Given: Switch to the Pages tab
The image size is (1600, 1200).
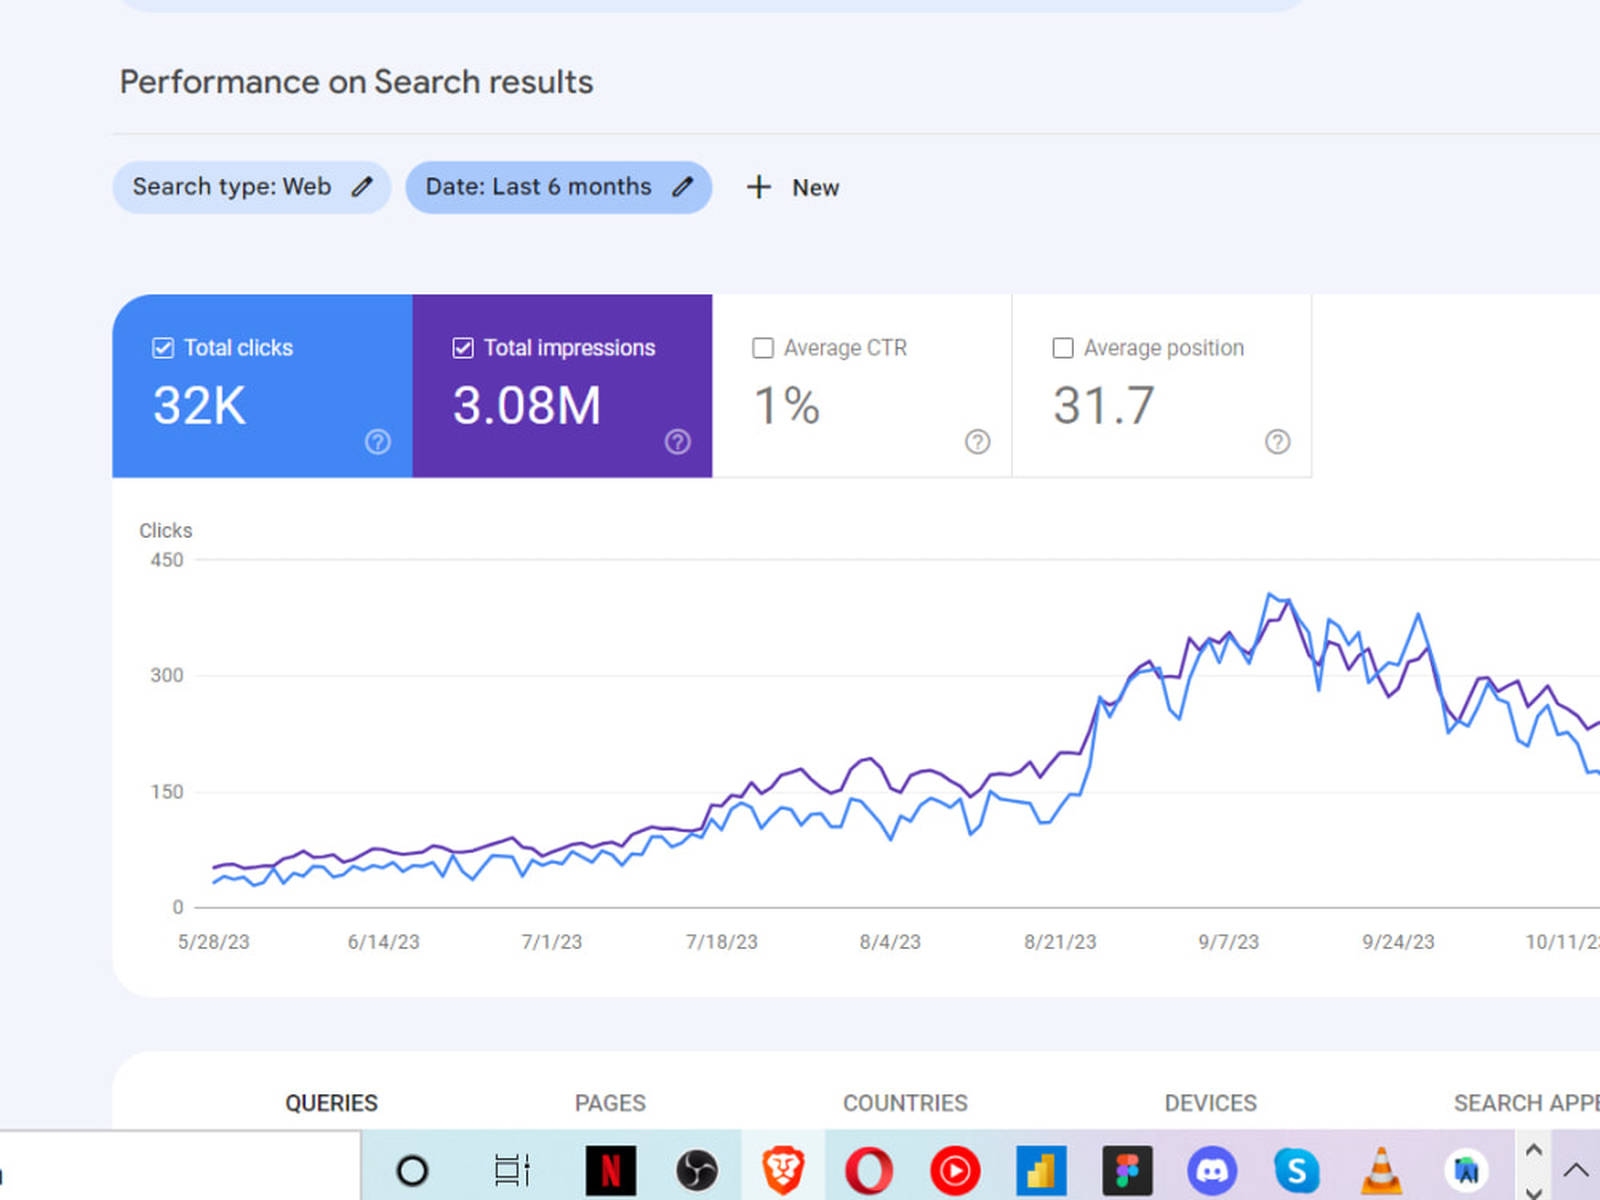Looking at the screenshot, I should click(610, 1103).
